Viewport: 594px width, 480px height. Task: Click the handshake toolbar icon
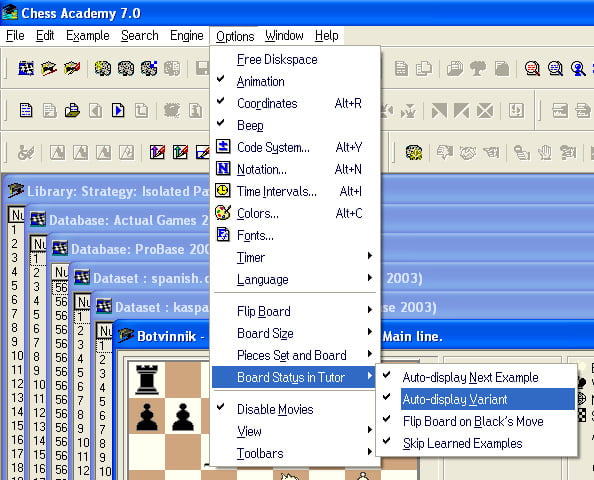coord(468,152)
